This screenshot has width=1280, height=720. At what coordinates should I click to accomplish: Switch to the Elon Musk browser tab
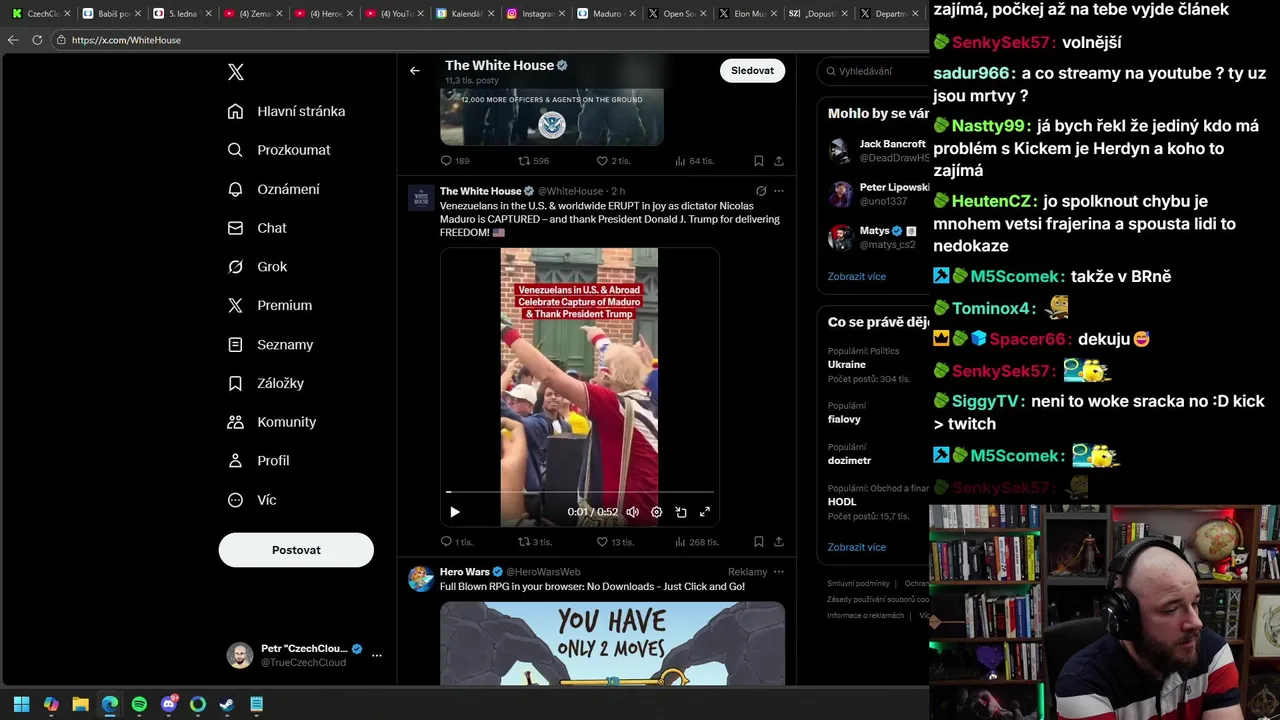pyautogui.click(x=749, y=14)
